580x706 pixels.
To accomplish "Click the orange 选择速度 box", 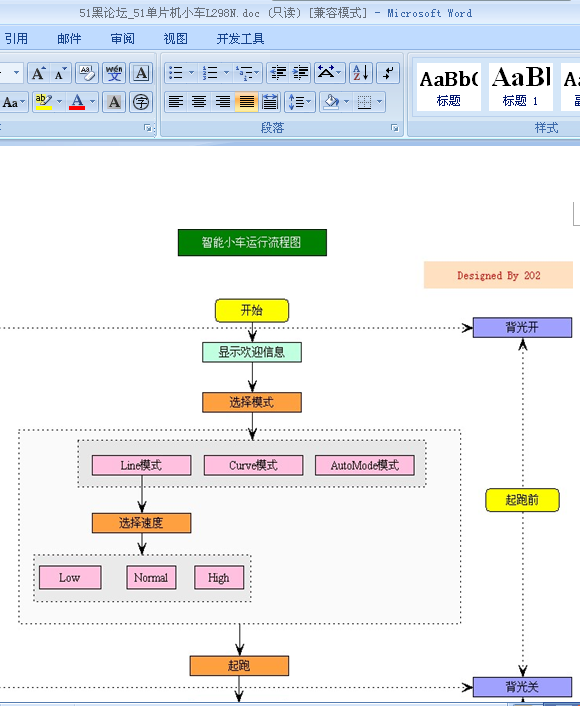I will [141, 523].
